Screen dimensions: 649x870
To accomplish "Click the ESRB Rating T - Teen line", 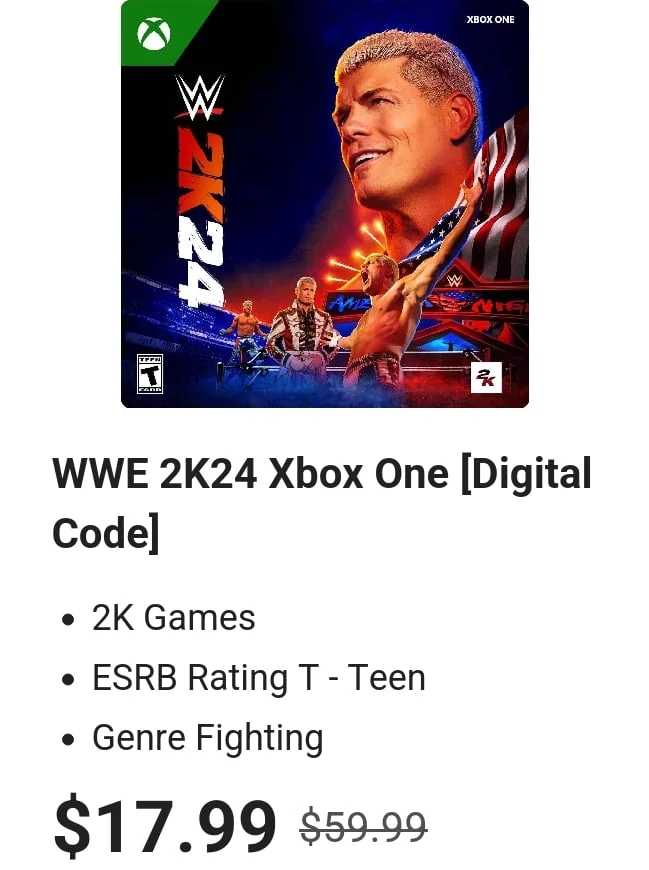I will tap(259, 677).
